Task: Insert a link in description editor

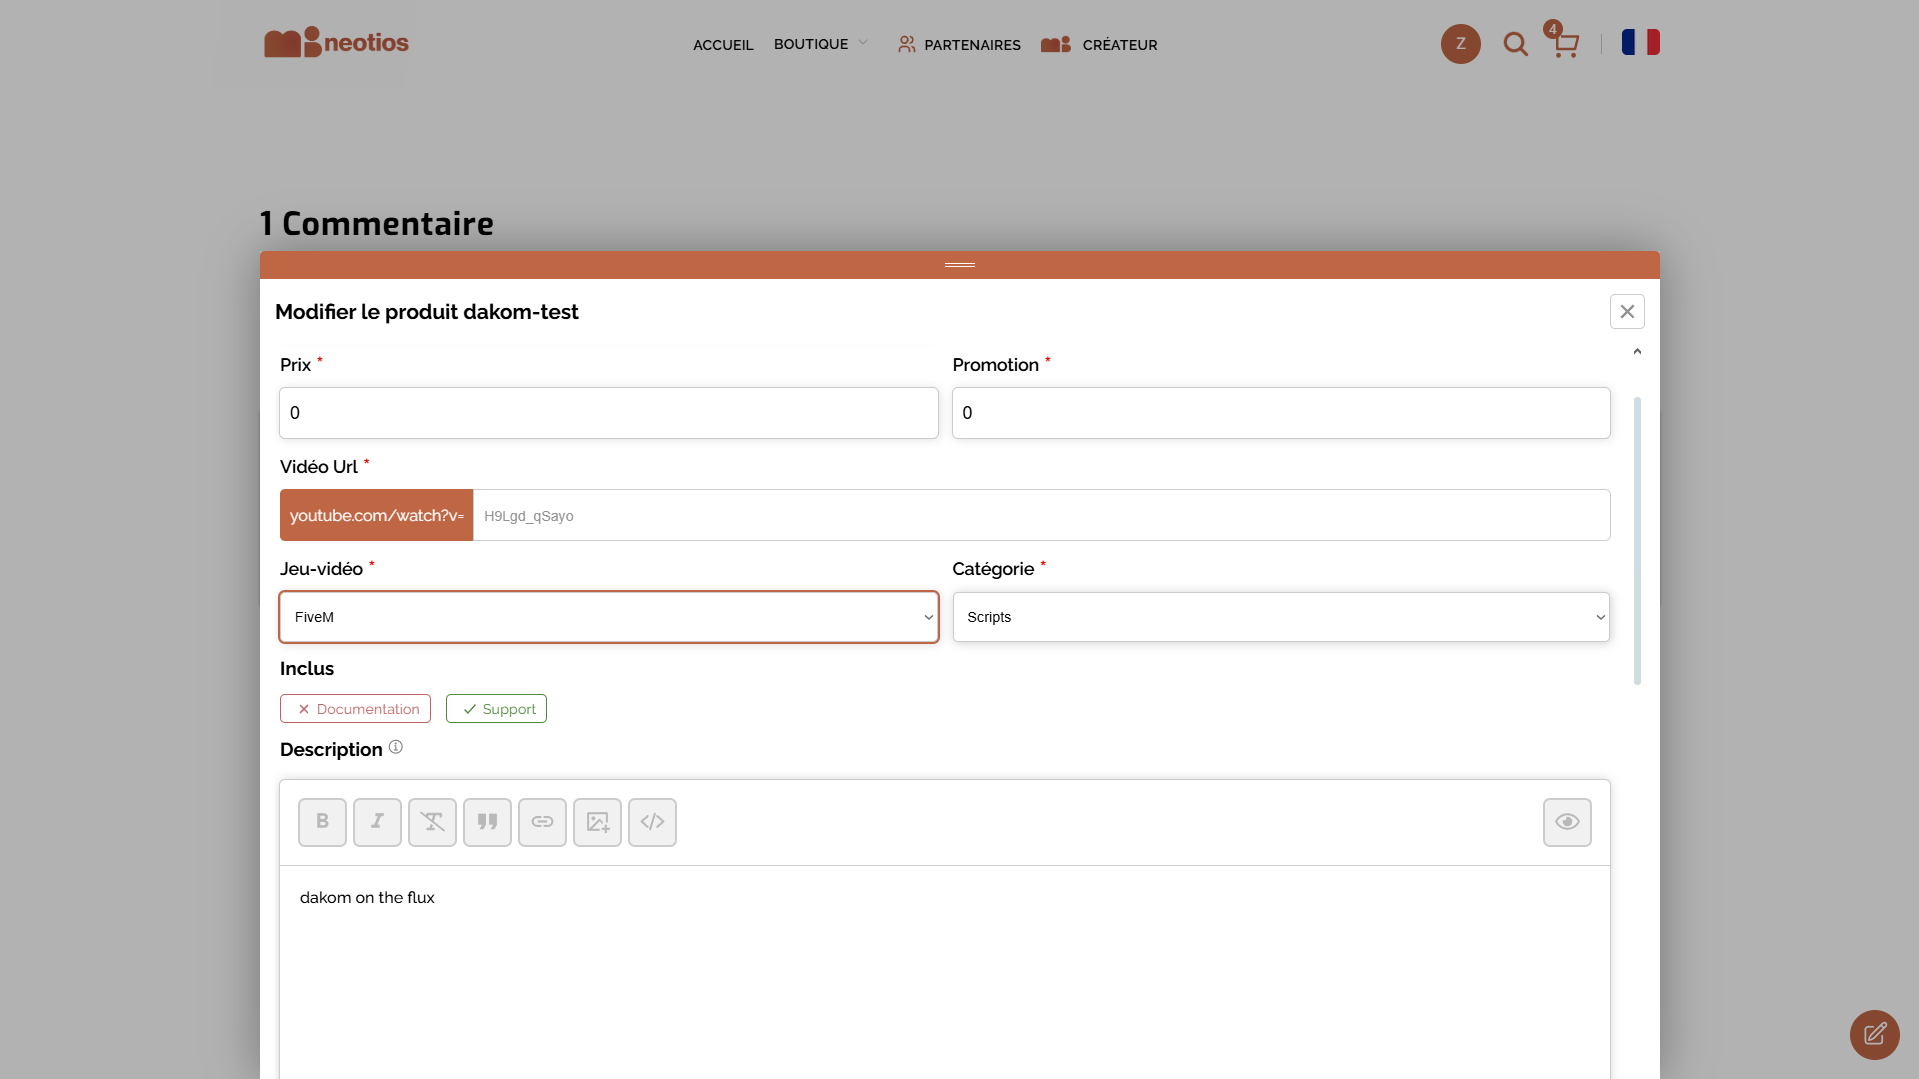Action: [x=542, y=822]
